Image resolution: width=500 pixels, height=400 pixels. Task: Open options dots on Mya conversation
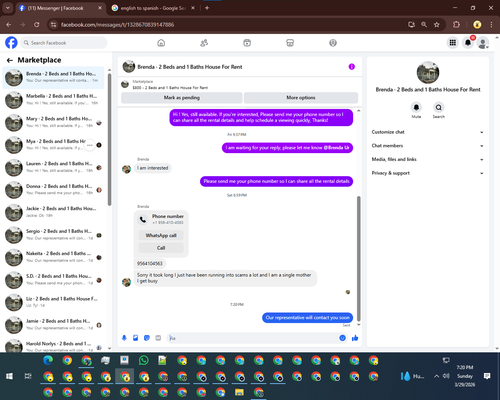click(89, 145)
